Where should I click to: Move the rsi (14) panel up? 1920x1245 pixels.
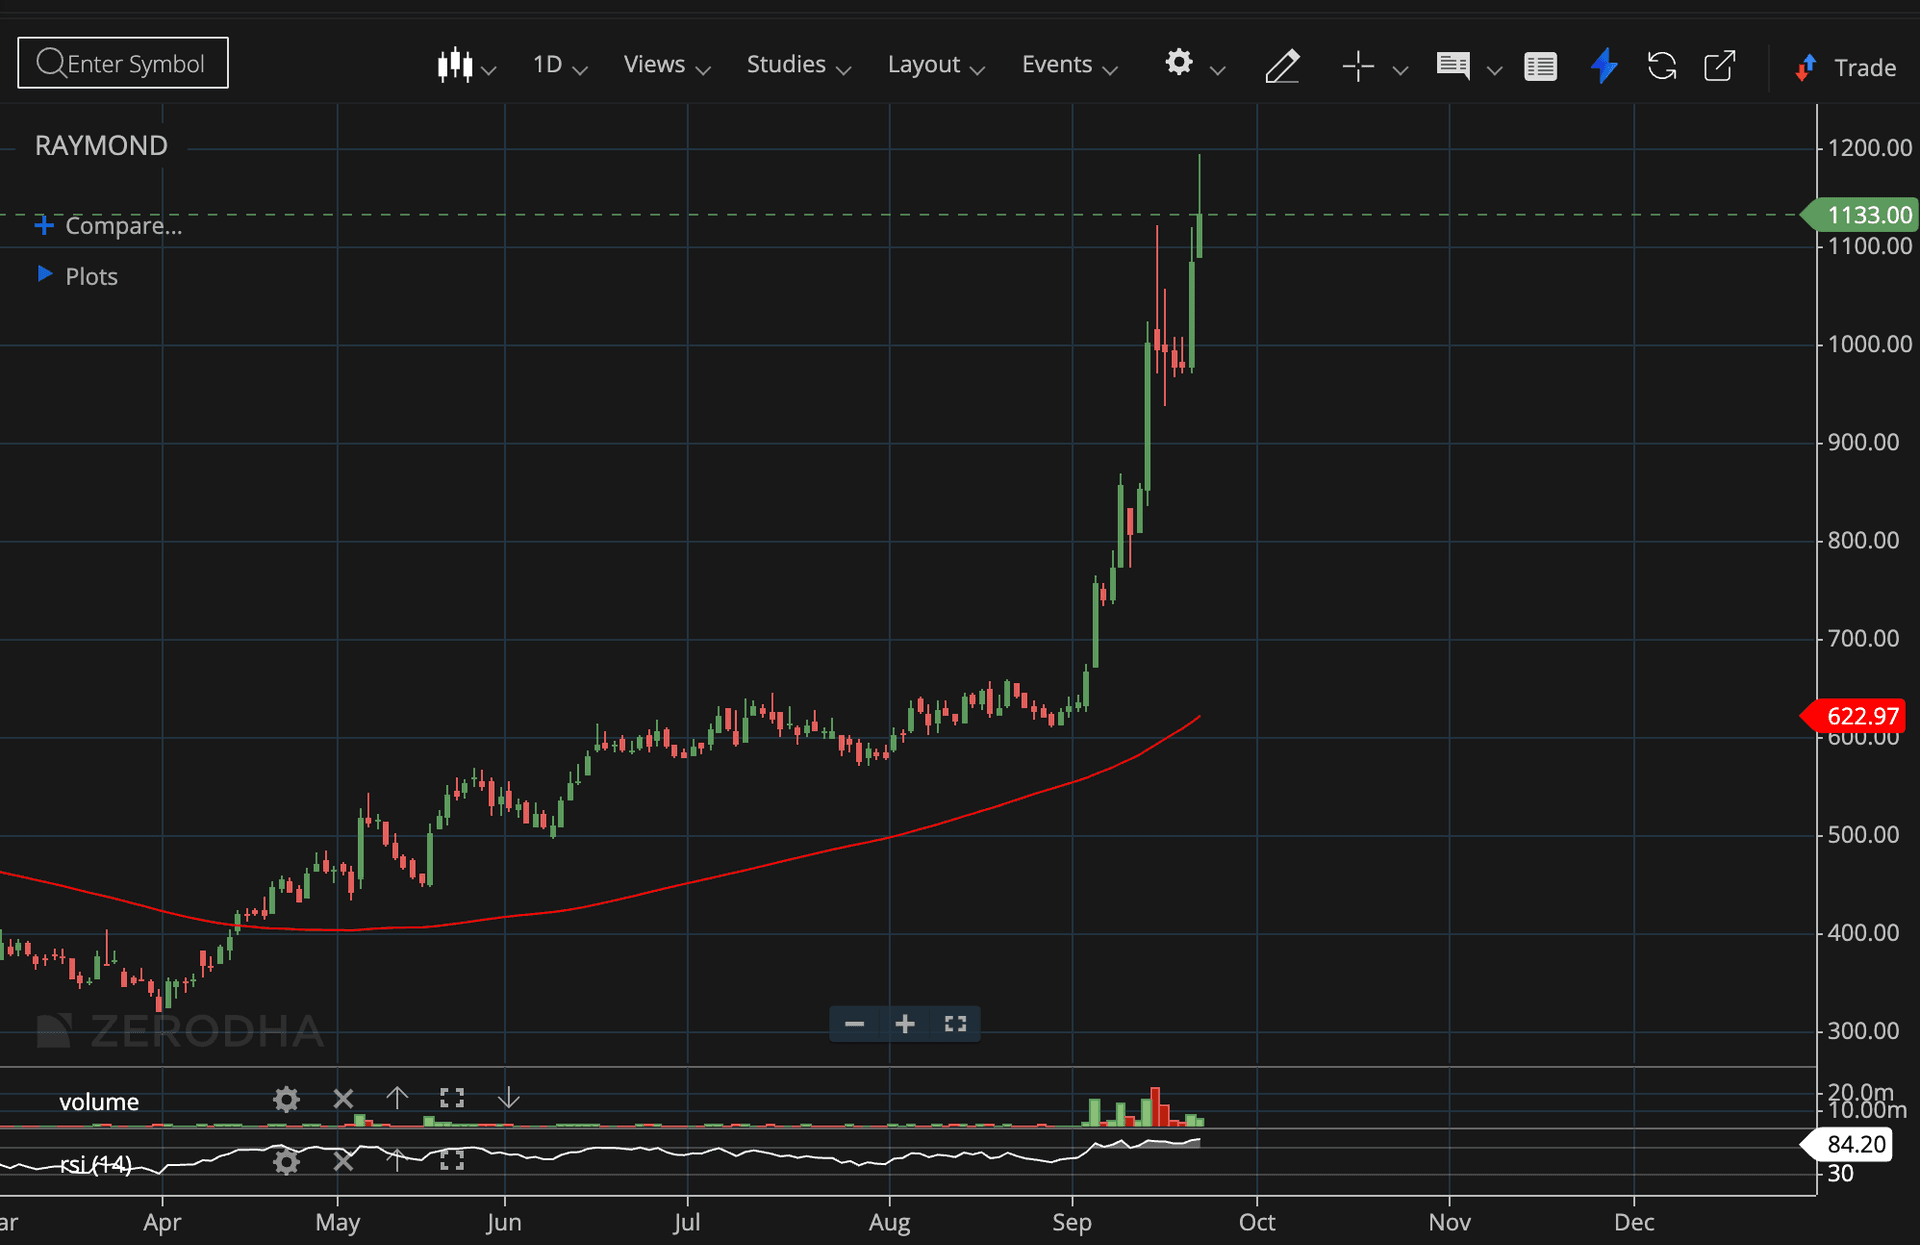pos(397,1160)
